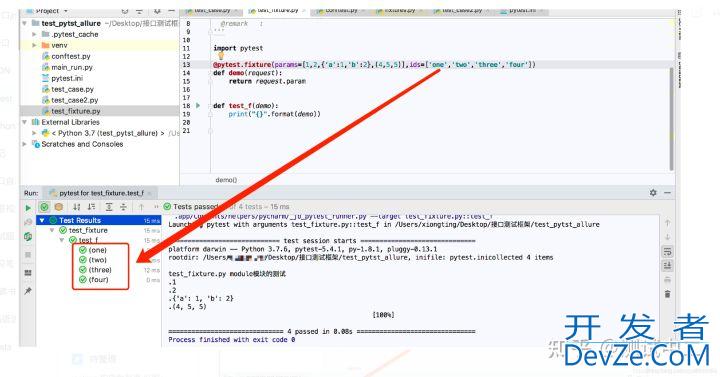720x377 pixels.
Task: Expand all nodes in the test tree
Action: [109, 207]
